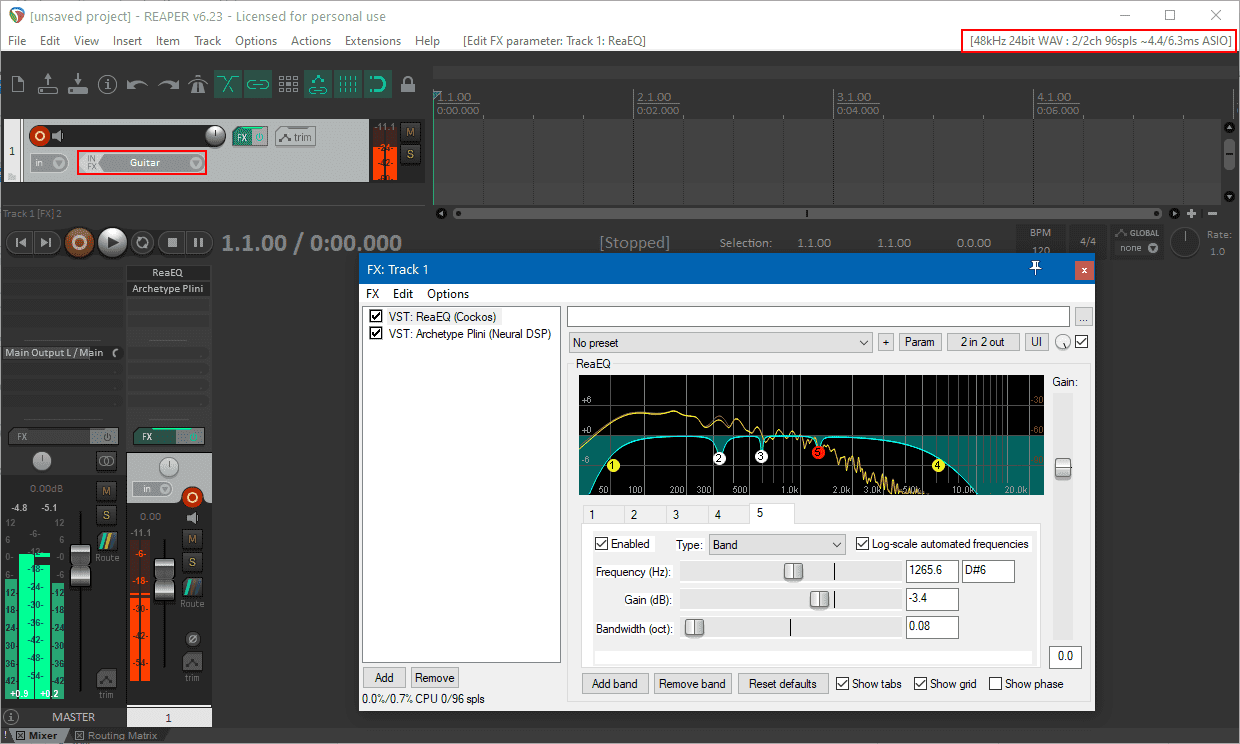The height and width of the screenshot is (744, 1240).
Task: Toggle the auto-crossfade toolbar icon
Action: [228, 84]
